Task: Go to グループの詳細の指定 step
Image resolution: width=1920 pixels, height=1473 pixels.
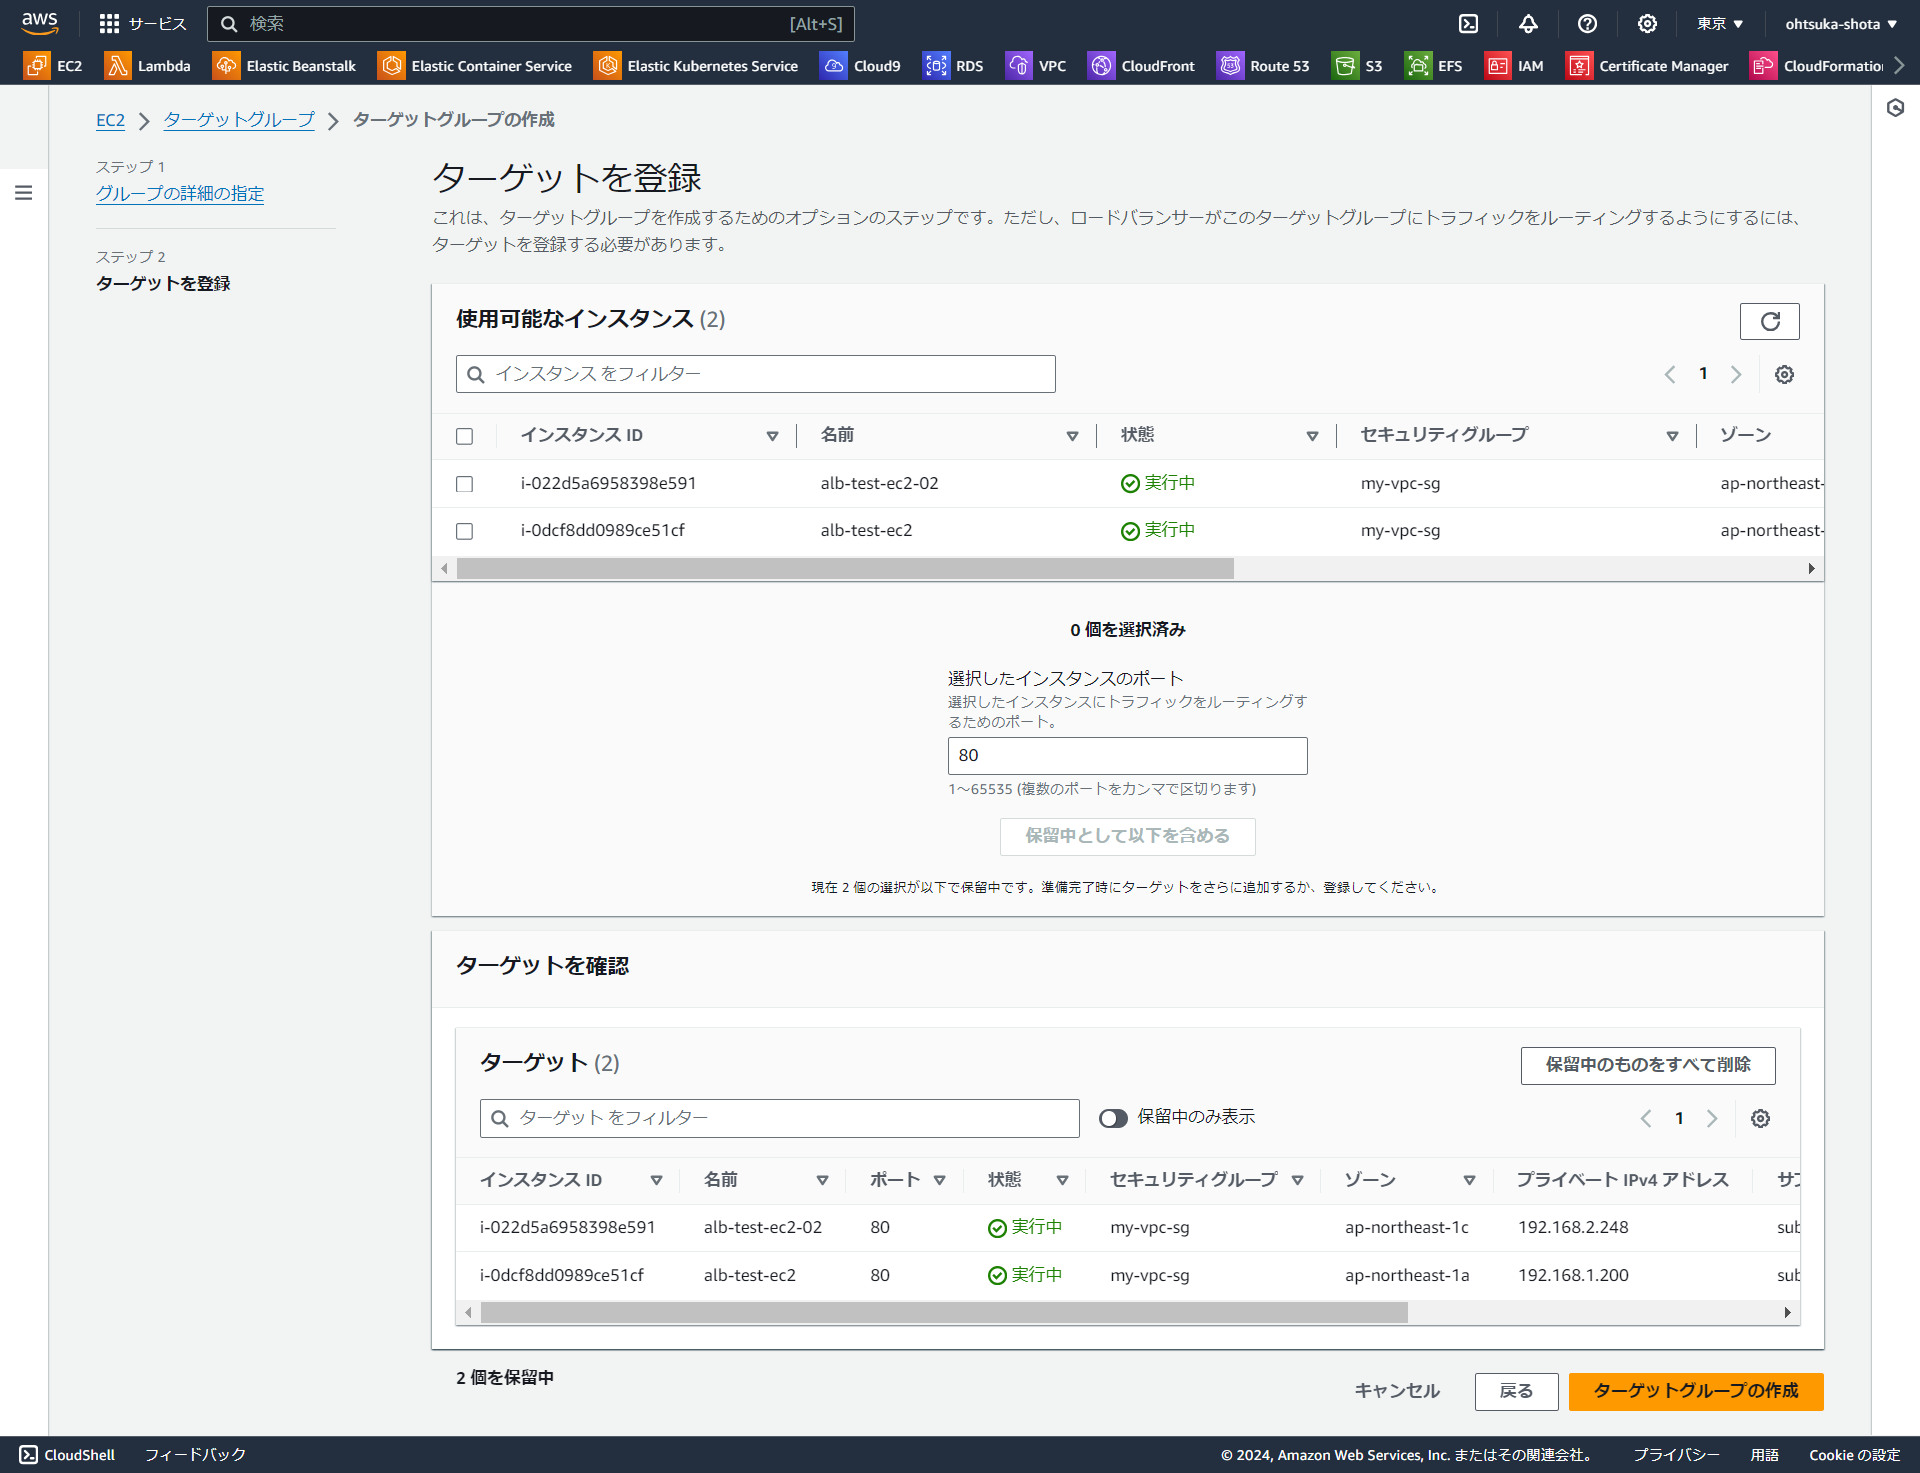Action: coord(180,193)
